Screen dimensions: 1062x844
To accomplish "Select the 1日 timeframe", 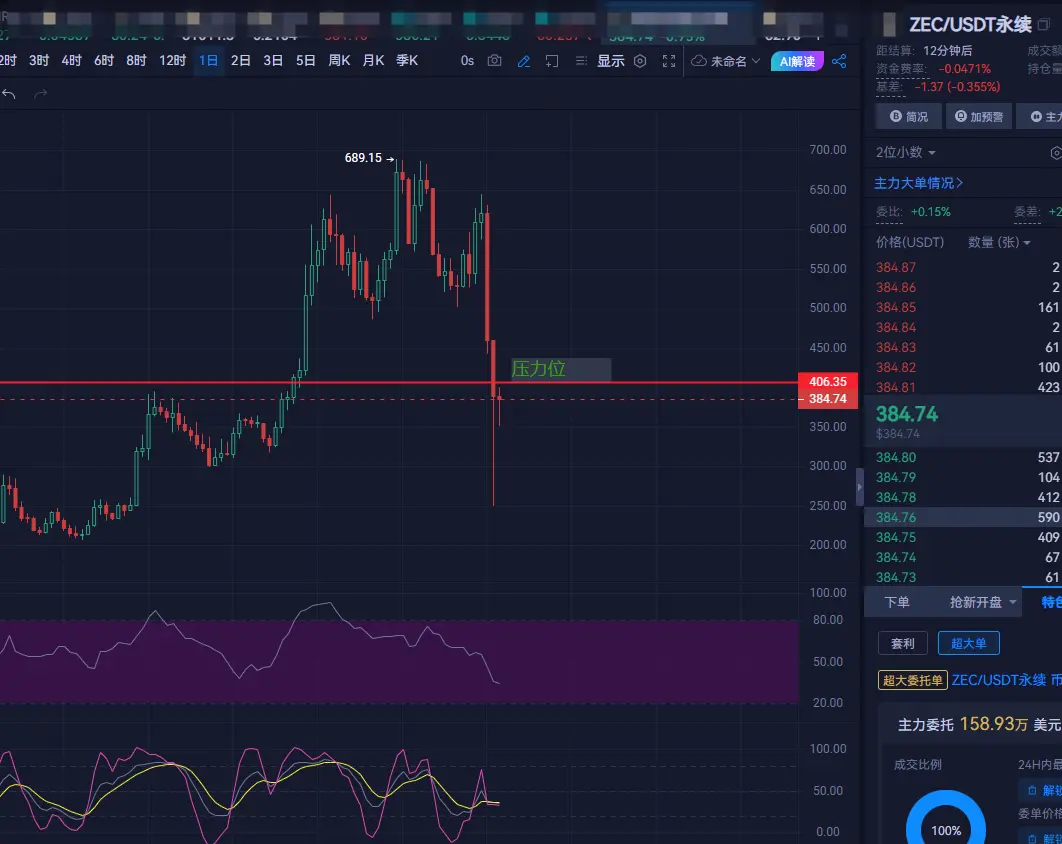I will (208, 61).
